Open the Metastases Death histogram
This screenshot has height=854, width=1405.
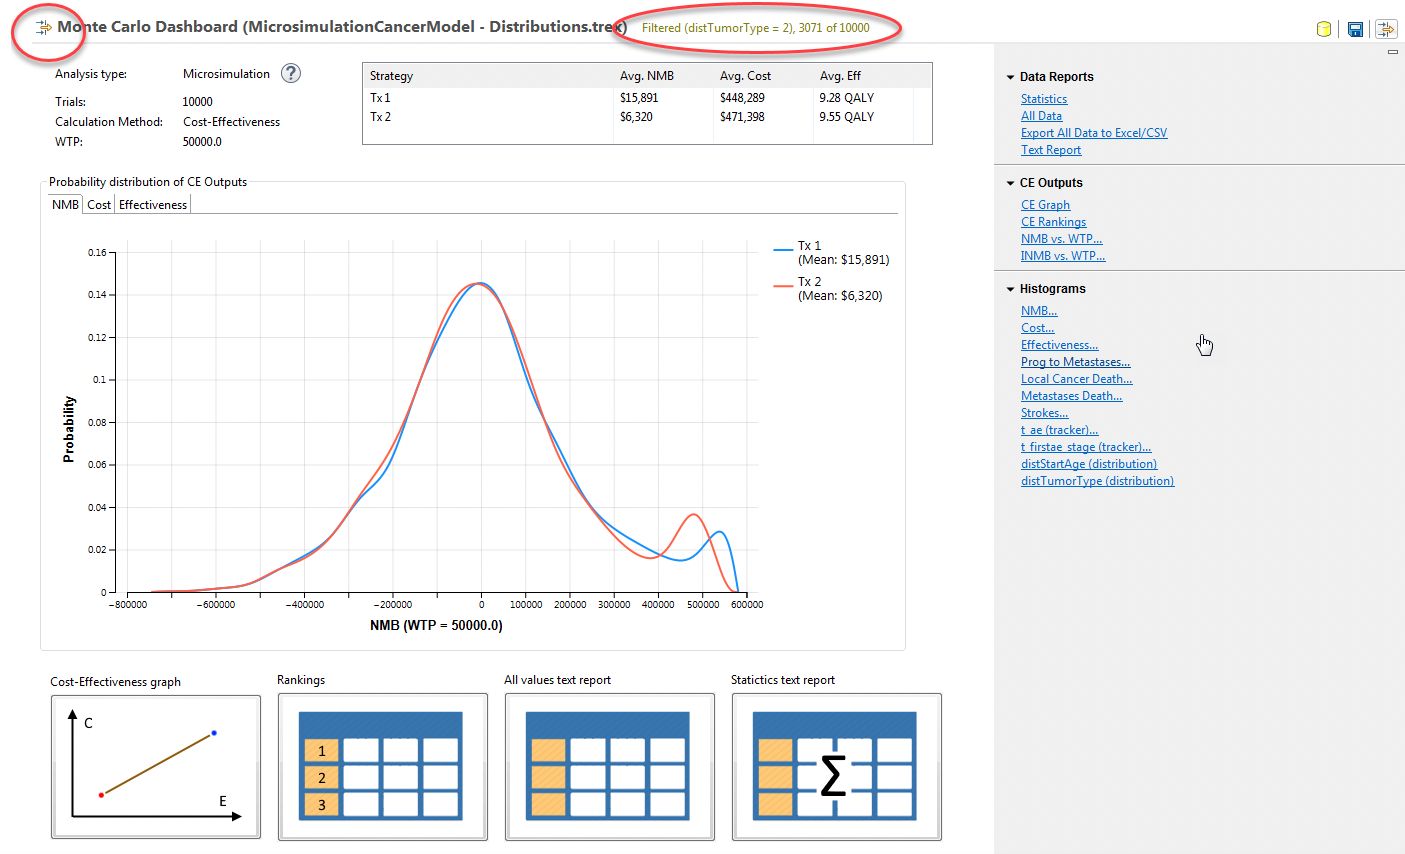pyautogui.click(x=1071, y=396)
